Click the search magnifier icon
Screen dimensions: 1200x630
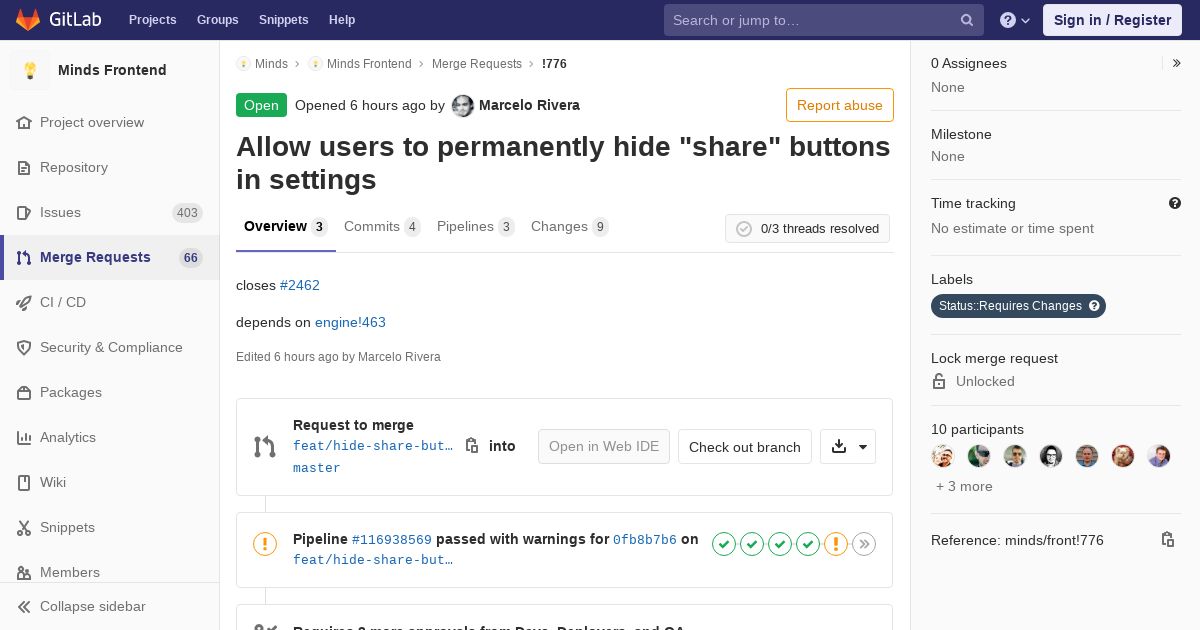coord(967,20)
